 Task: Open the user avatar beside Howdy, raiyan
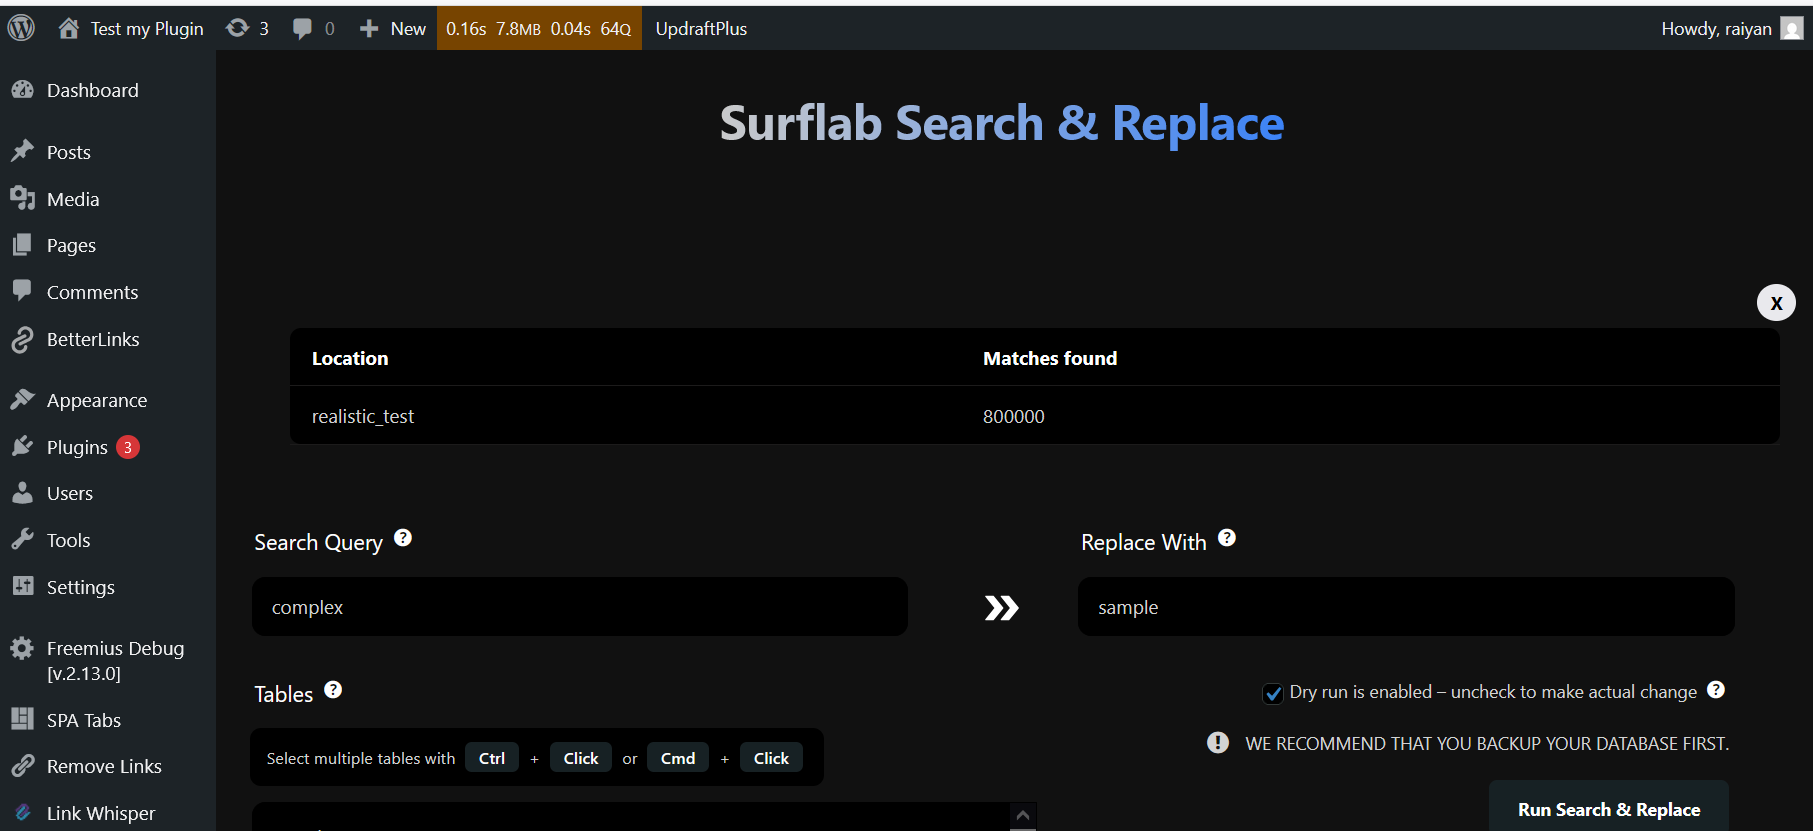[x=1792, y=29]
